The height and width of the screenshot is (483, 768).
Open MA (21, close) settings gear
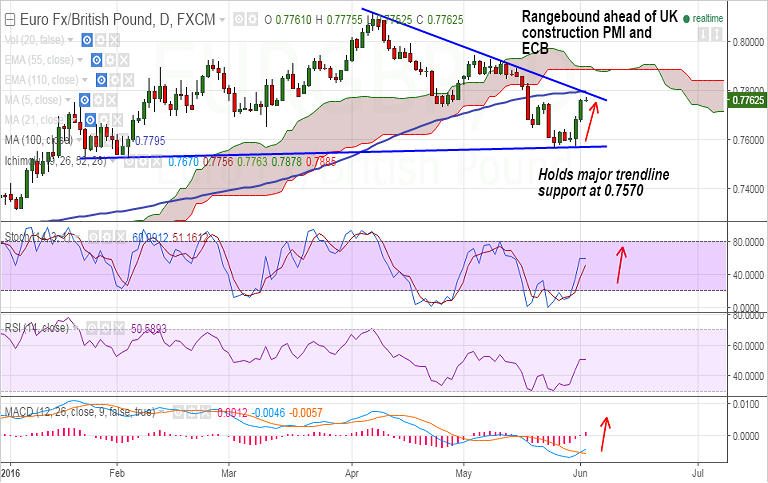[104, 120]
